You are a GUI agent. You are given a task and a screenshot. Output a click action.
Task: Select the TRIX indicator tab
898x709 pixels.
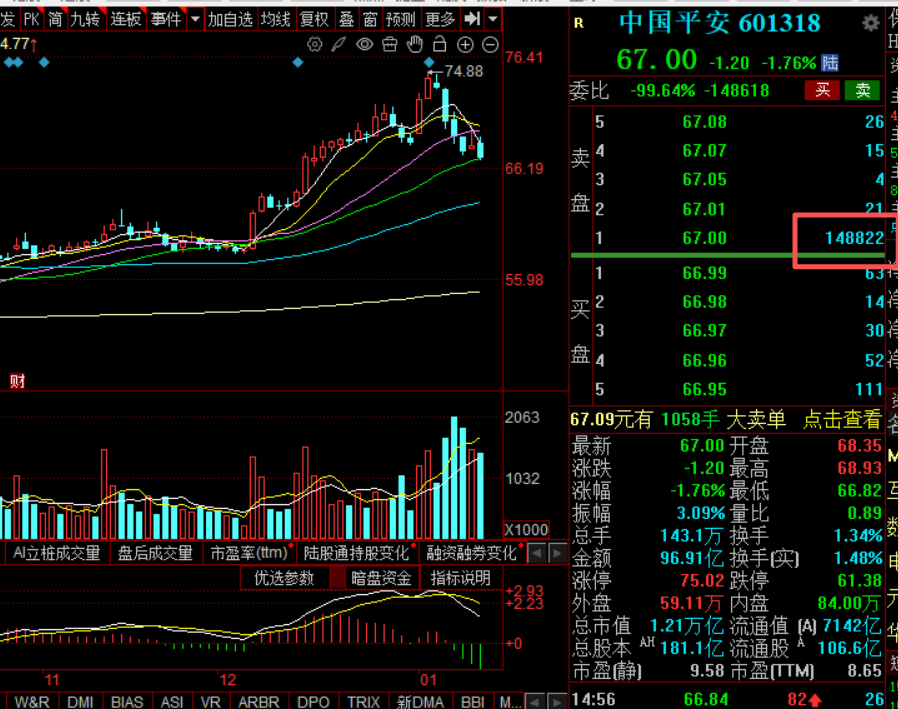pyautogui.click(x=363, y=702)
